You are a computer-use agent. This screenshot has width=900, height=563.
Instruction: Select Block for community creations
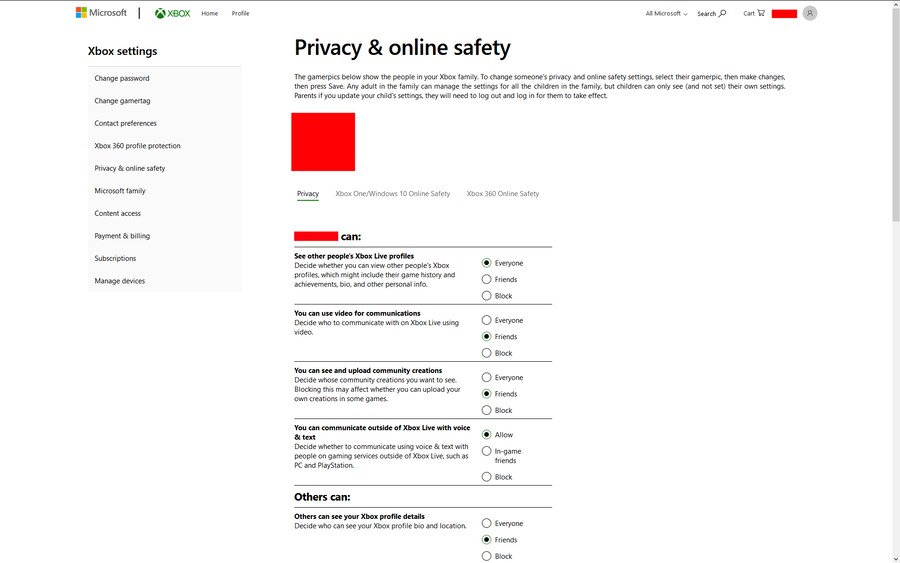(x=487, y=411)
